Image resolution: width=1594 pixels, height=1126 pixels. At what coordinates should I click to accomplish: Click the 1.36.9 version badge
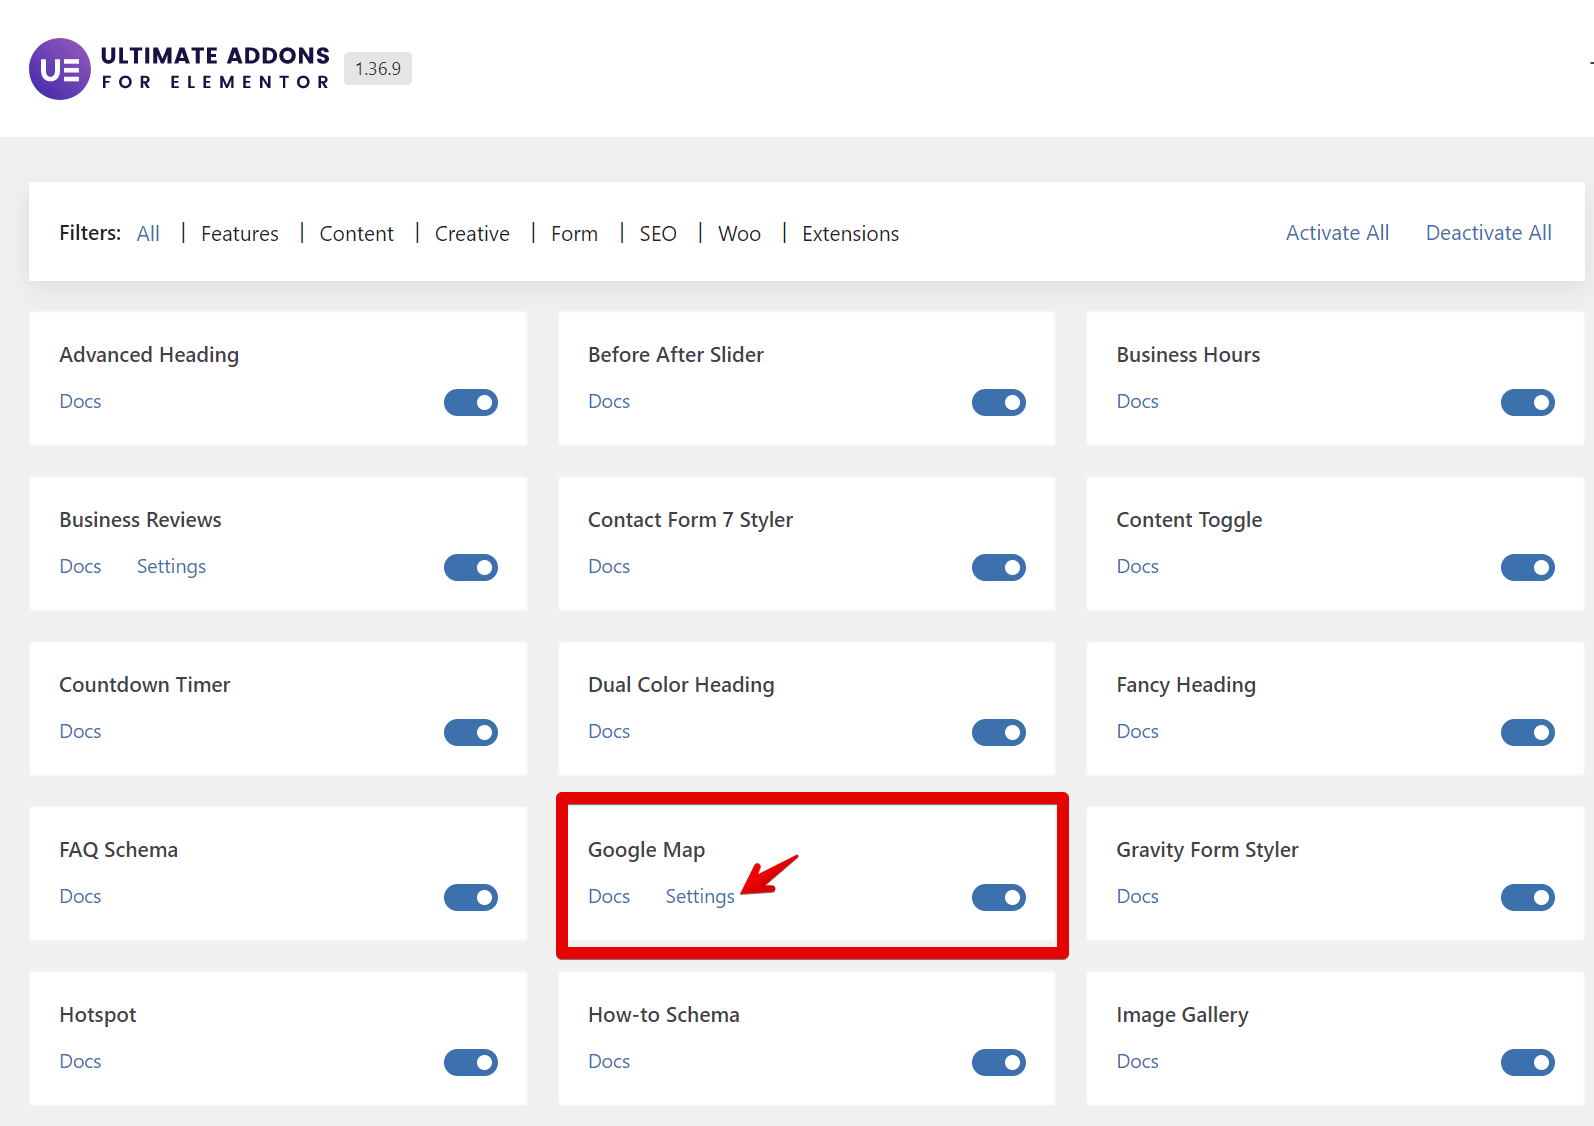(x=378, y=69)
